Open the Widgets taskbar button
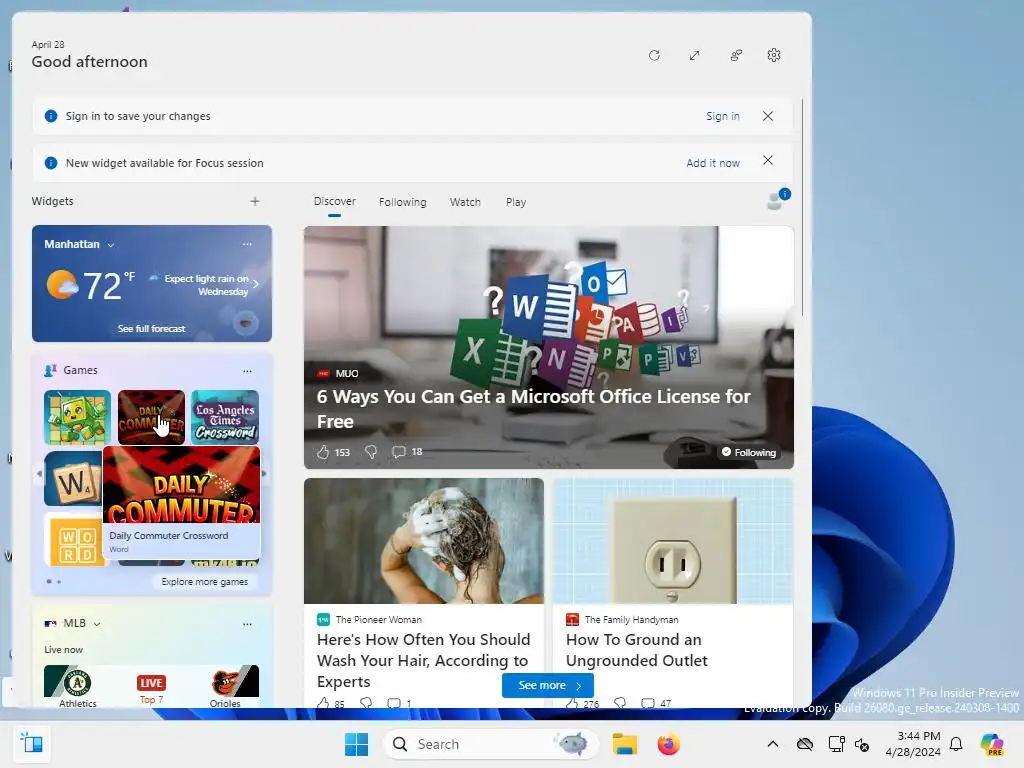The image size is (1024, 768). [x=31, y=744]
